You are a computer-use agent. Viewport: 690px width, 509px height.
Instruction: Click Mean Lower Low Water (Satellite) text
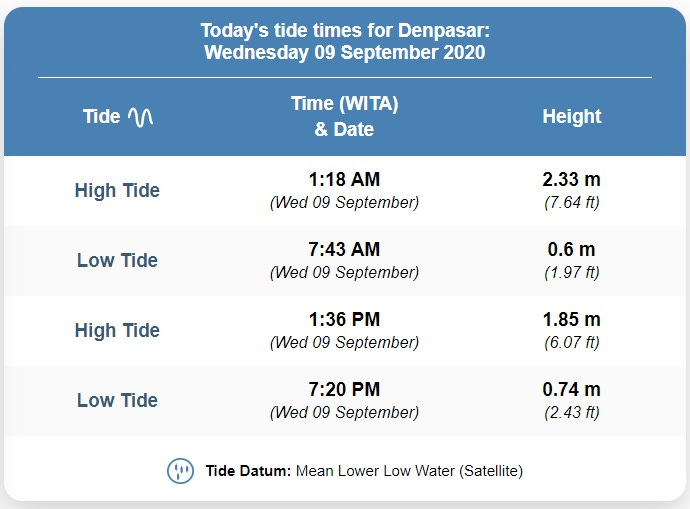click(x=409, y=471)
